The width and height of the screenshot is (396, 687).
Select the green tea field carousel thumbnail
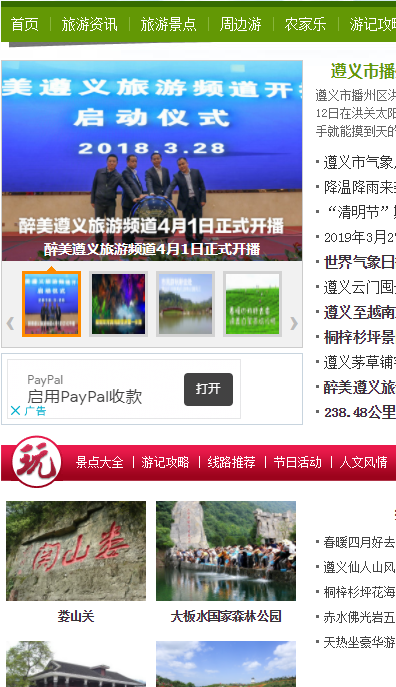pyautogui.click(x=252, y=304)
